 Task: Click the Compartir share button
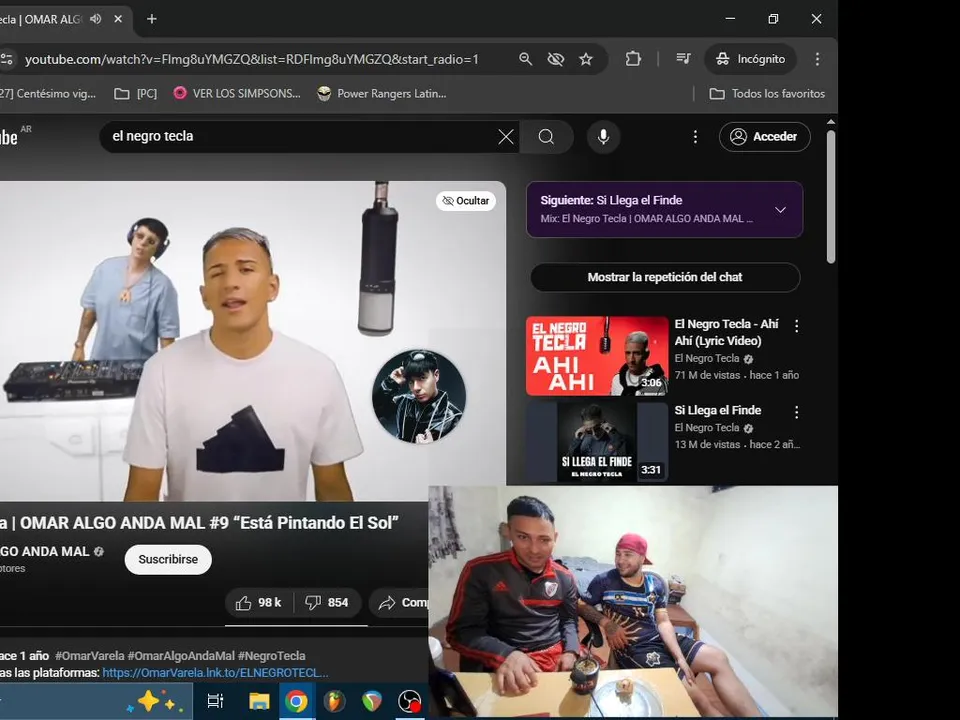[x=399, y=603]
